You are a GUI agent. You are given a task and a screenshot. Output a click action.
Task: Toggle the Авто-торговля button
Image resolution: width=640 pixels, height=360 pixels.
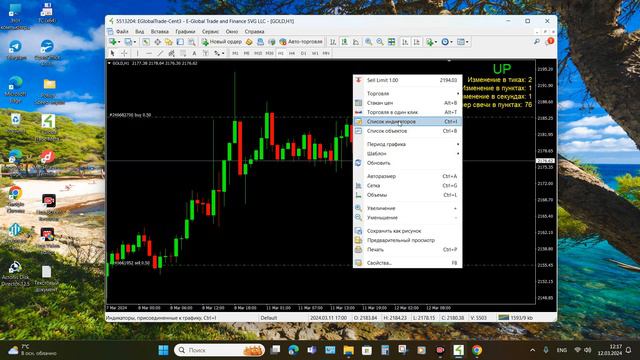[301, 42]
